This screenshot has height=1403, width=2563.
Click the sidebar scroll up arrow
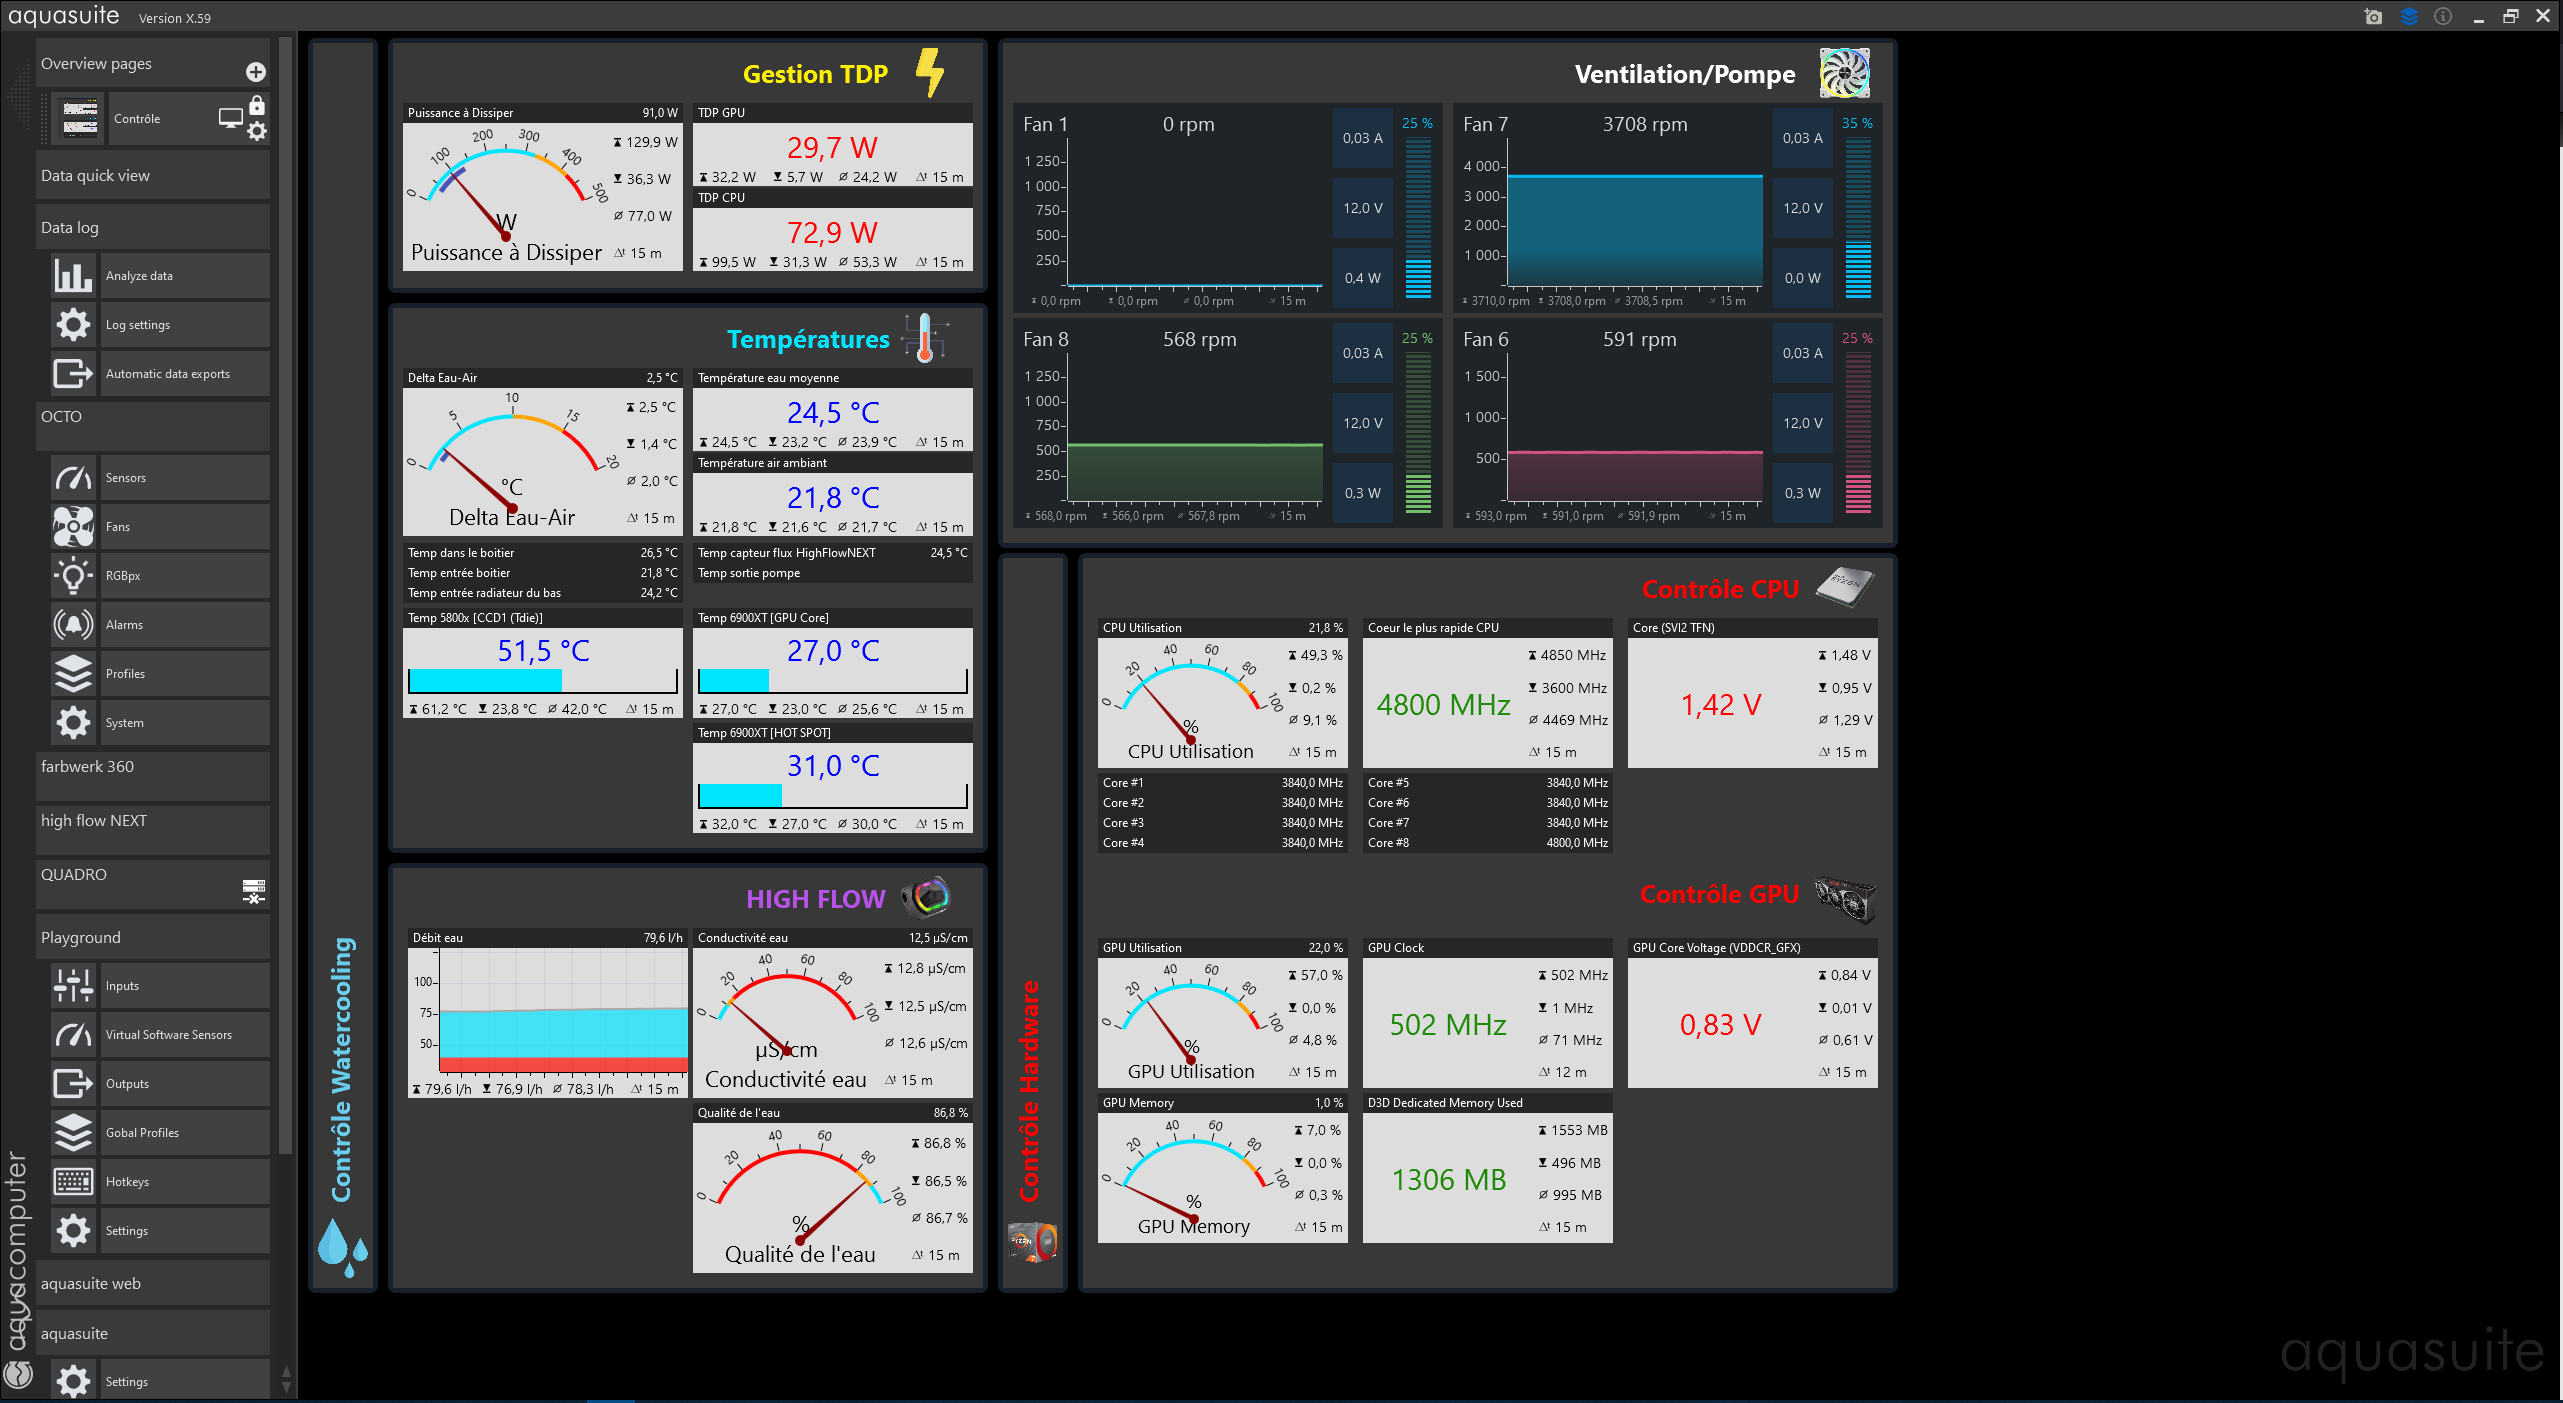[x=286, y=1371]
